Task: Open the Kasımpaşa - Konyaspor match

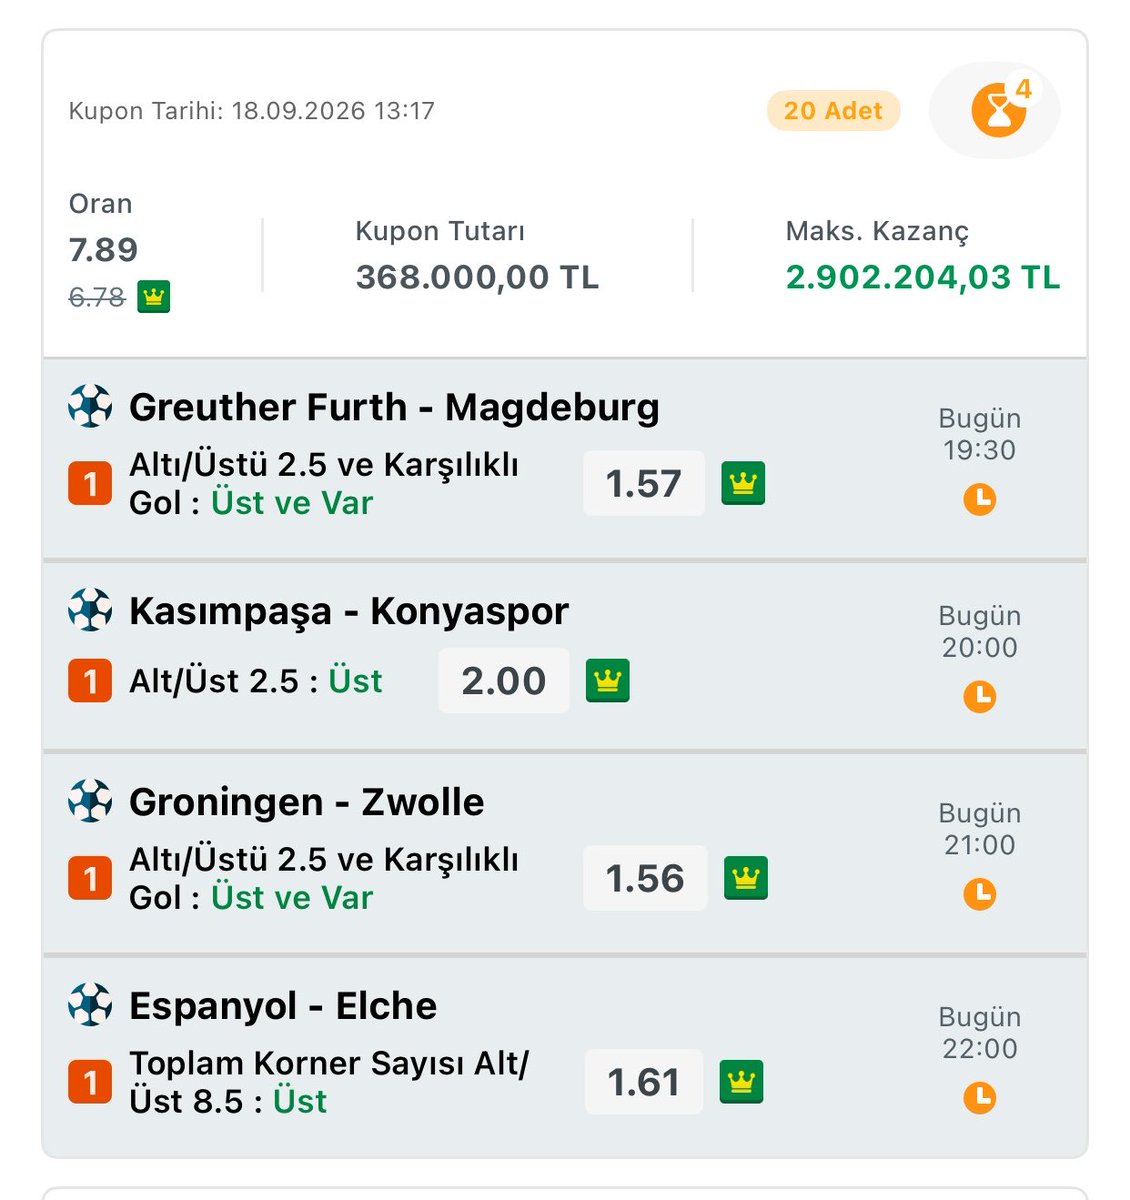Action: click(x=349, y=611)
